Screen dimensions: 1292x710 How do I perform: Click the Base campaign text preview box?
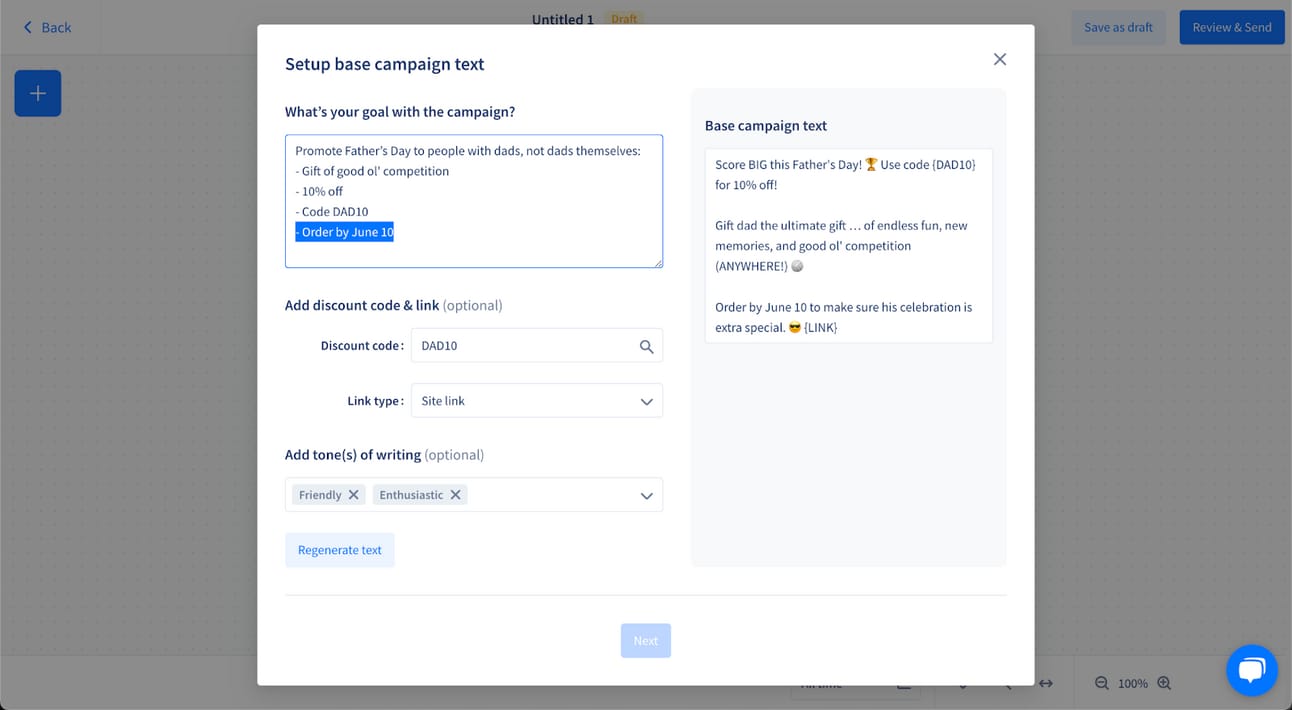point(848,246)
